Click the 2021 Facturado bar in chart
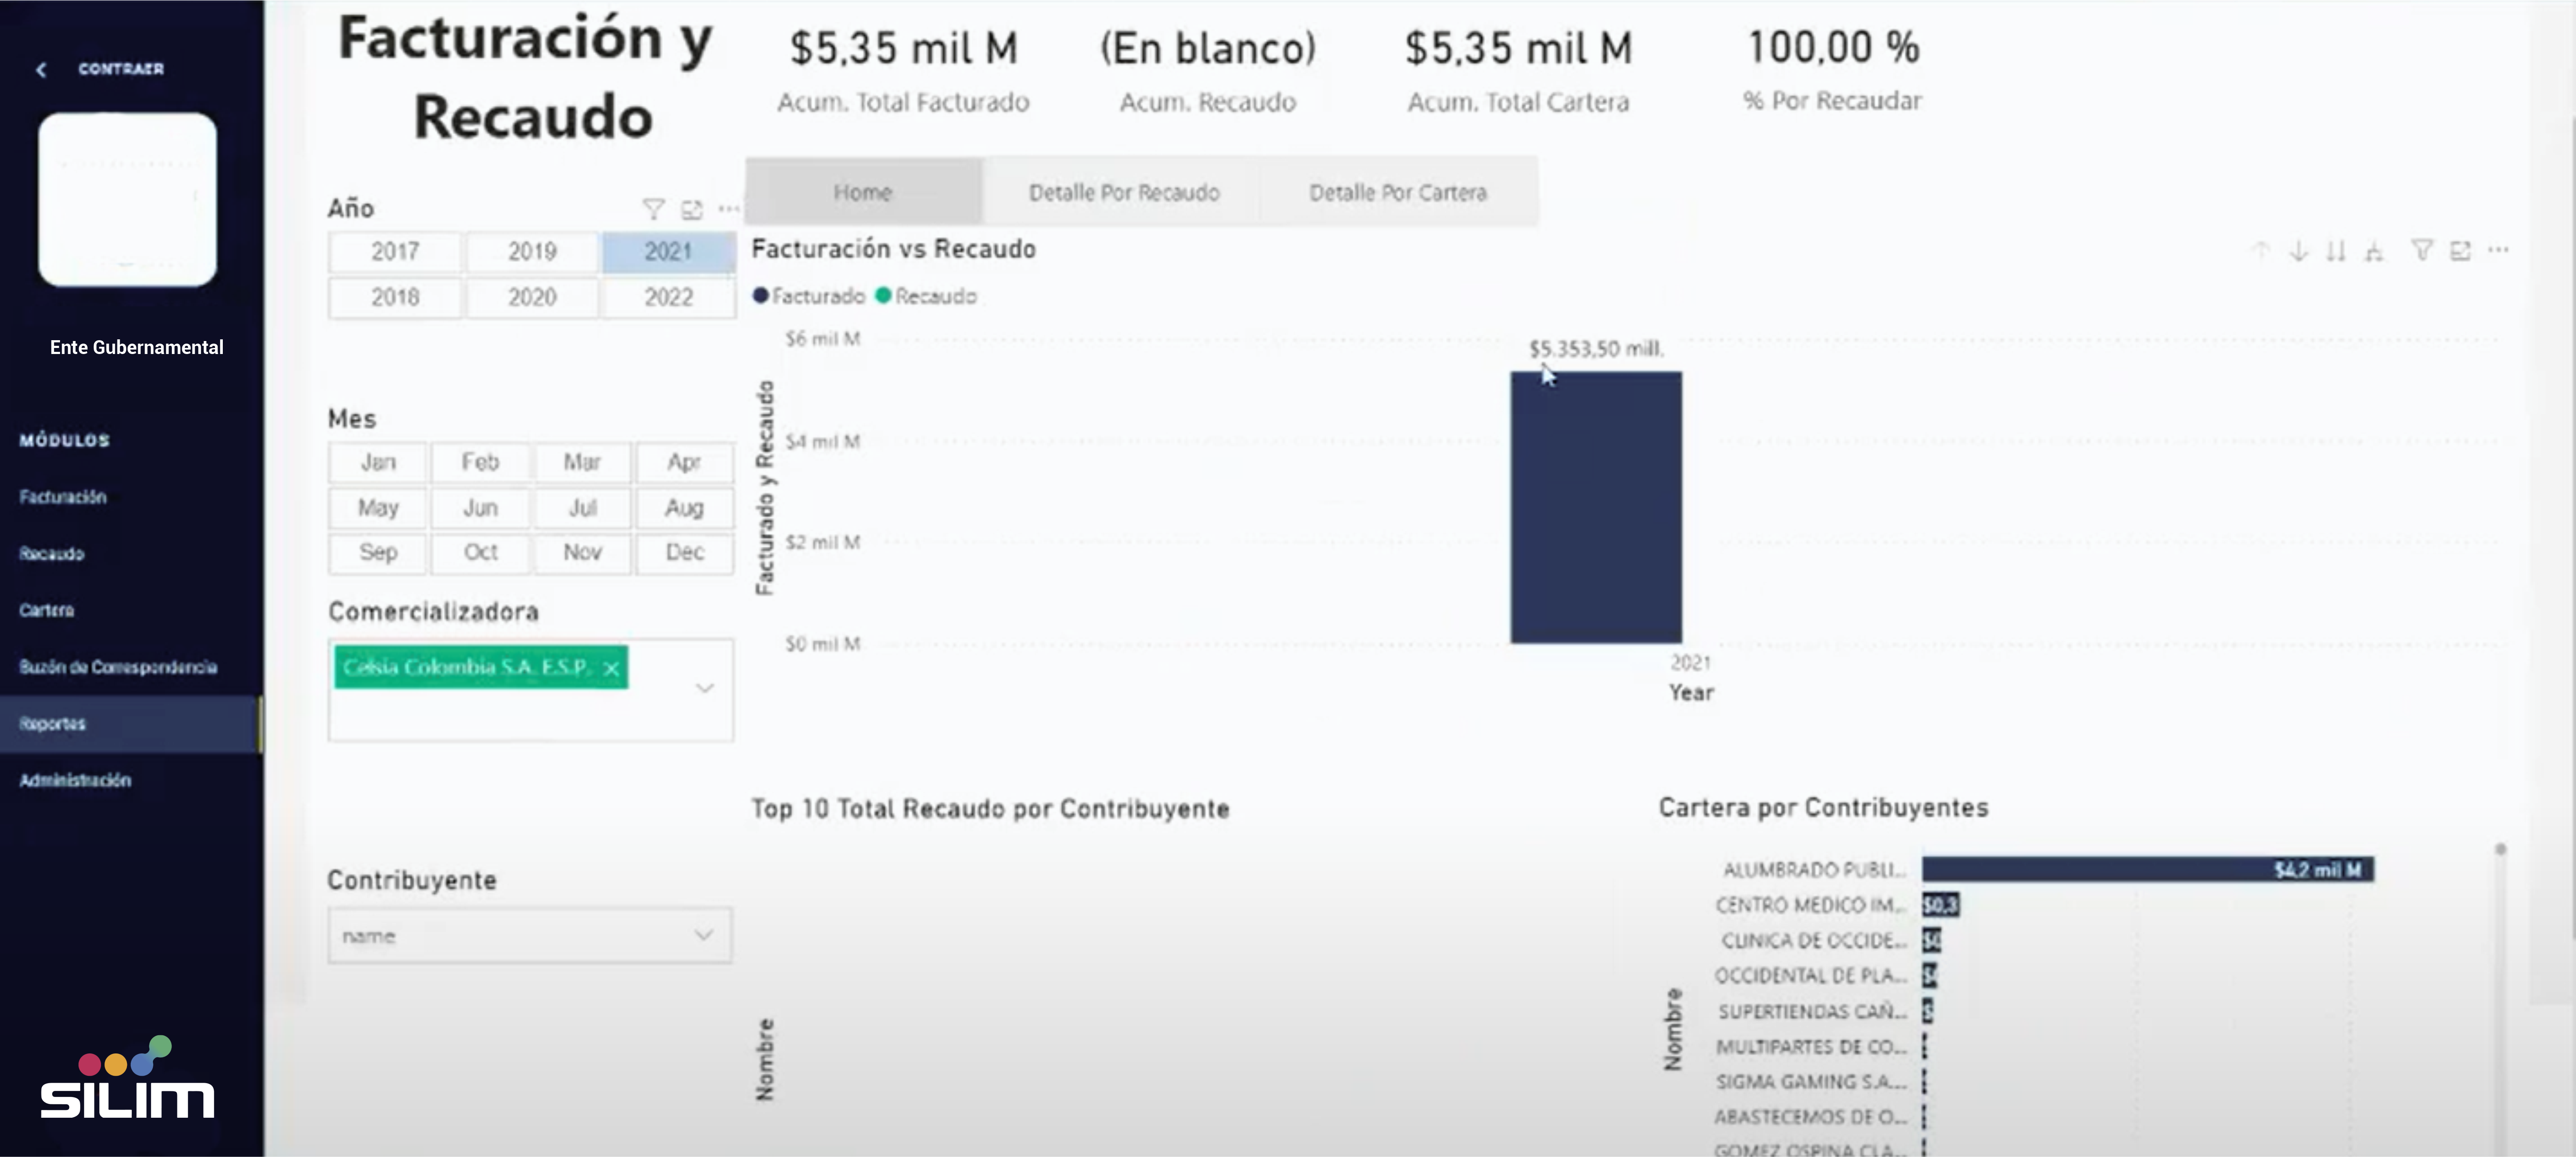 point(1596,508)
